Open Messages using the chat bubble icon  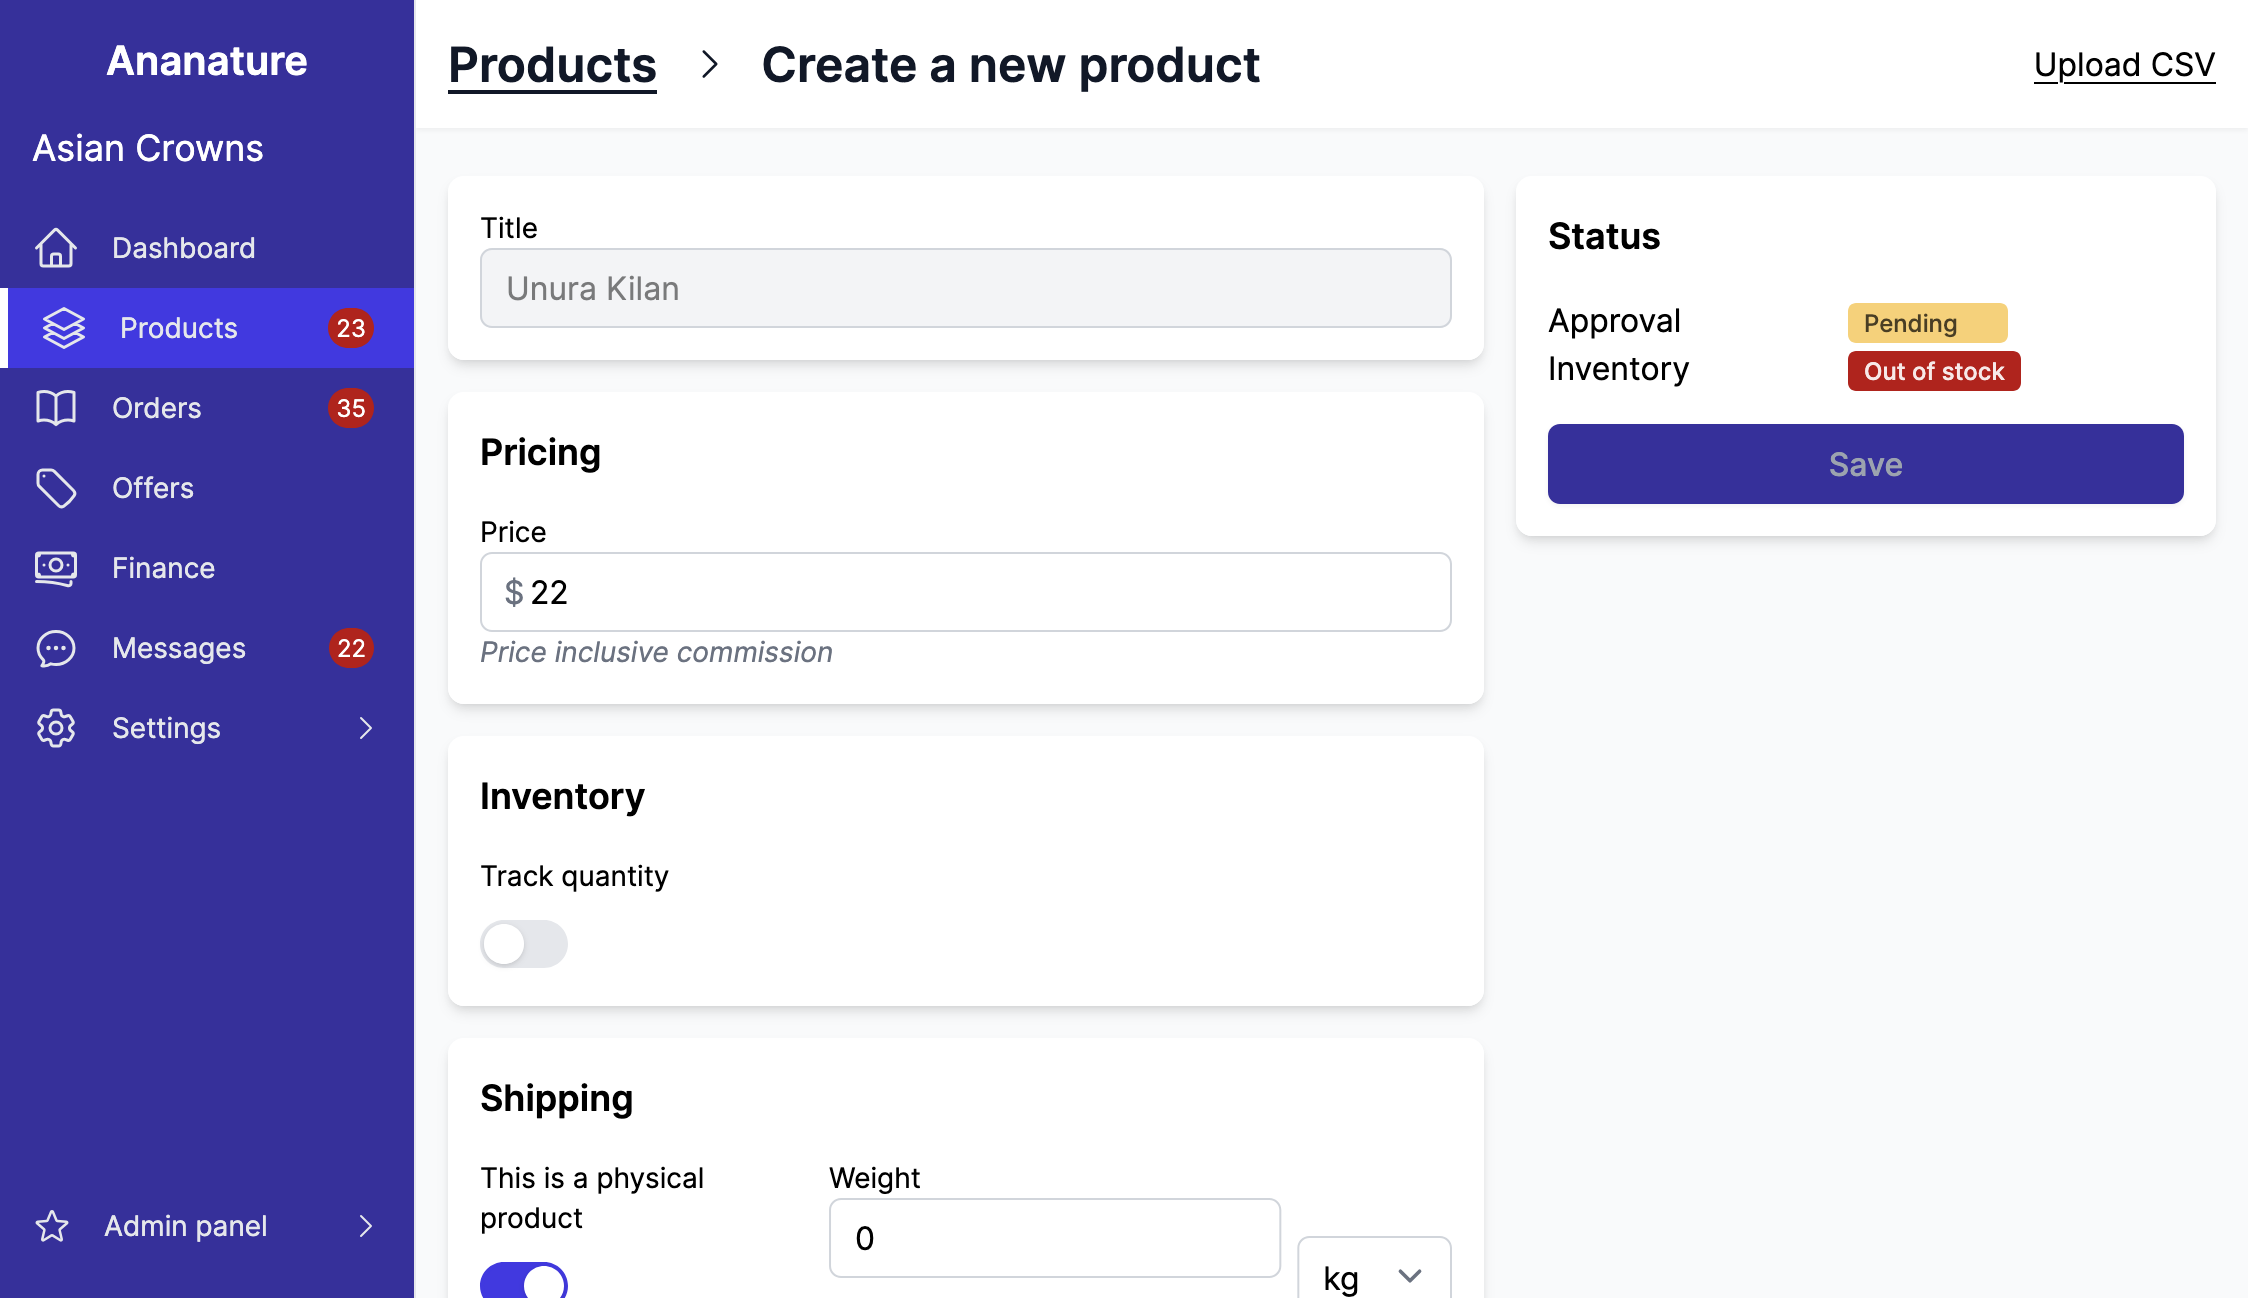(56, 648)
